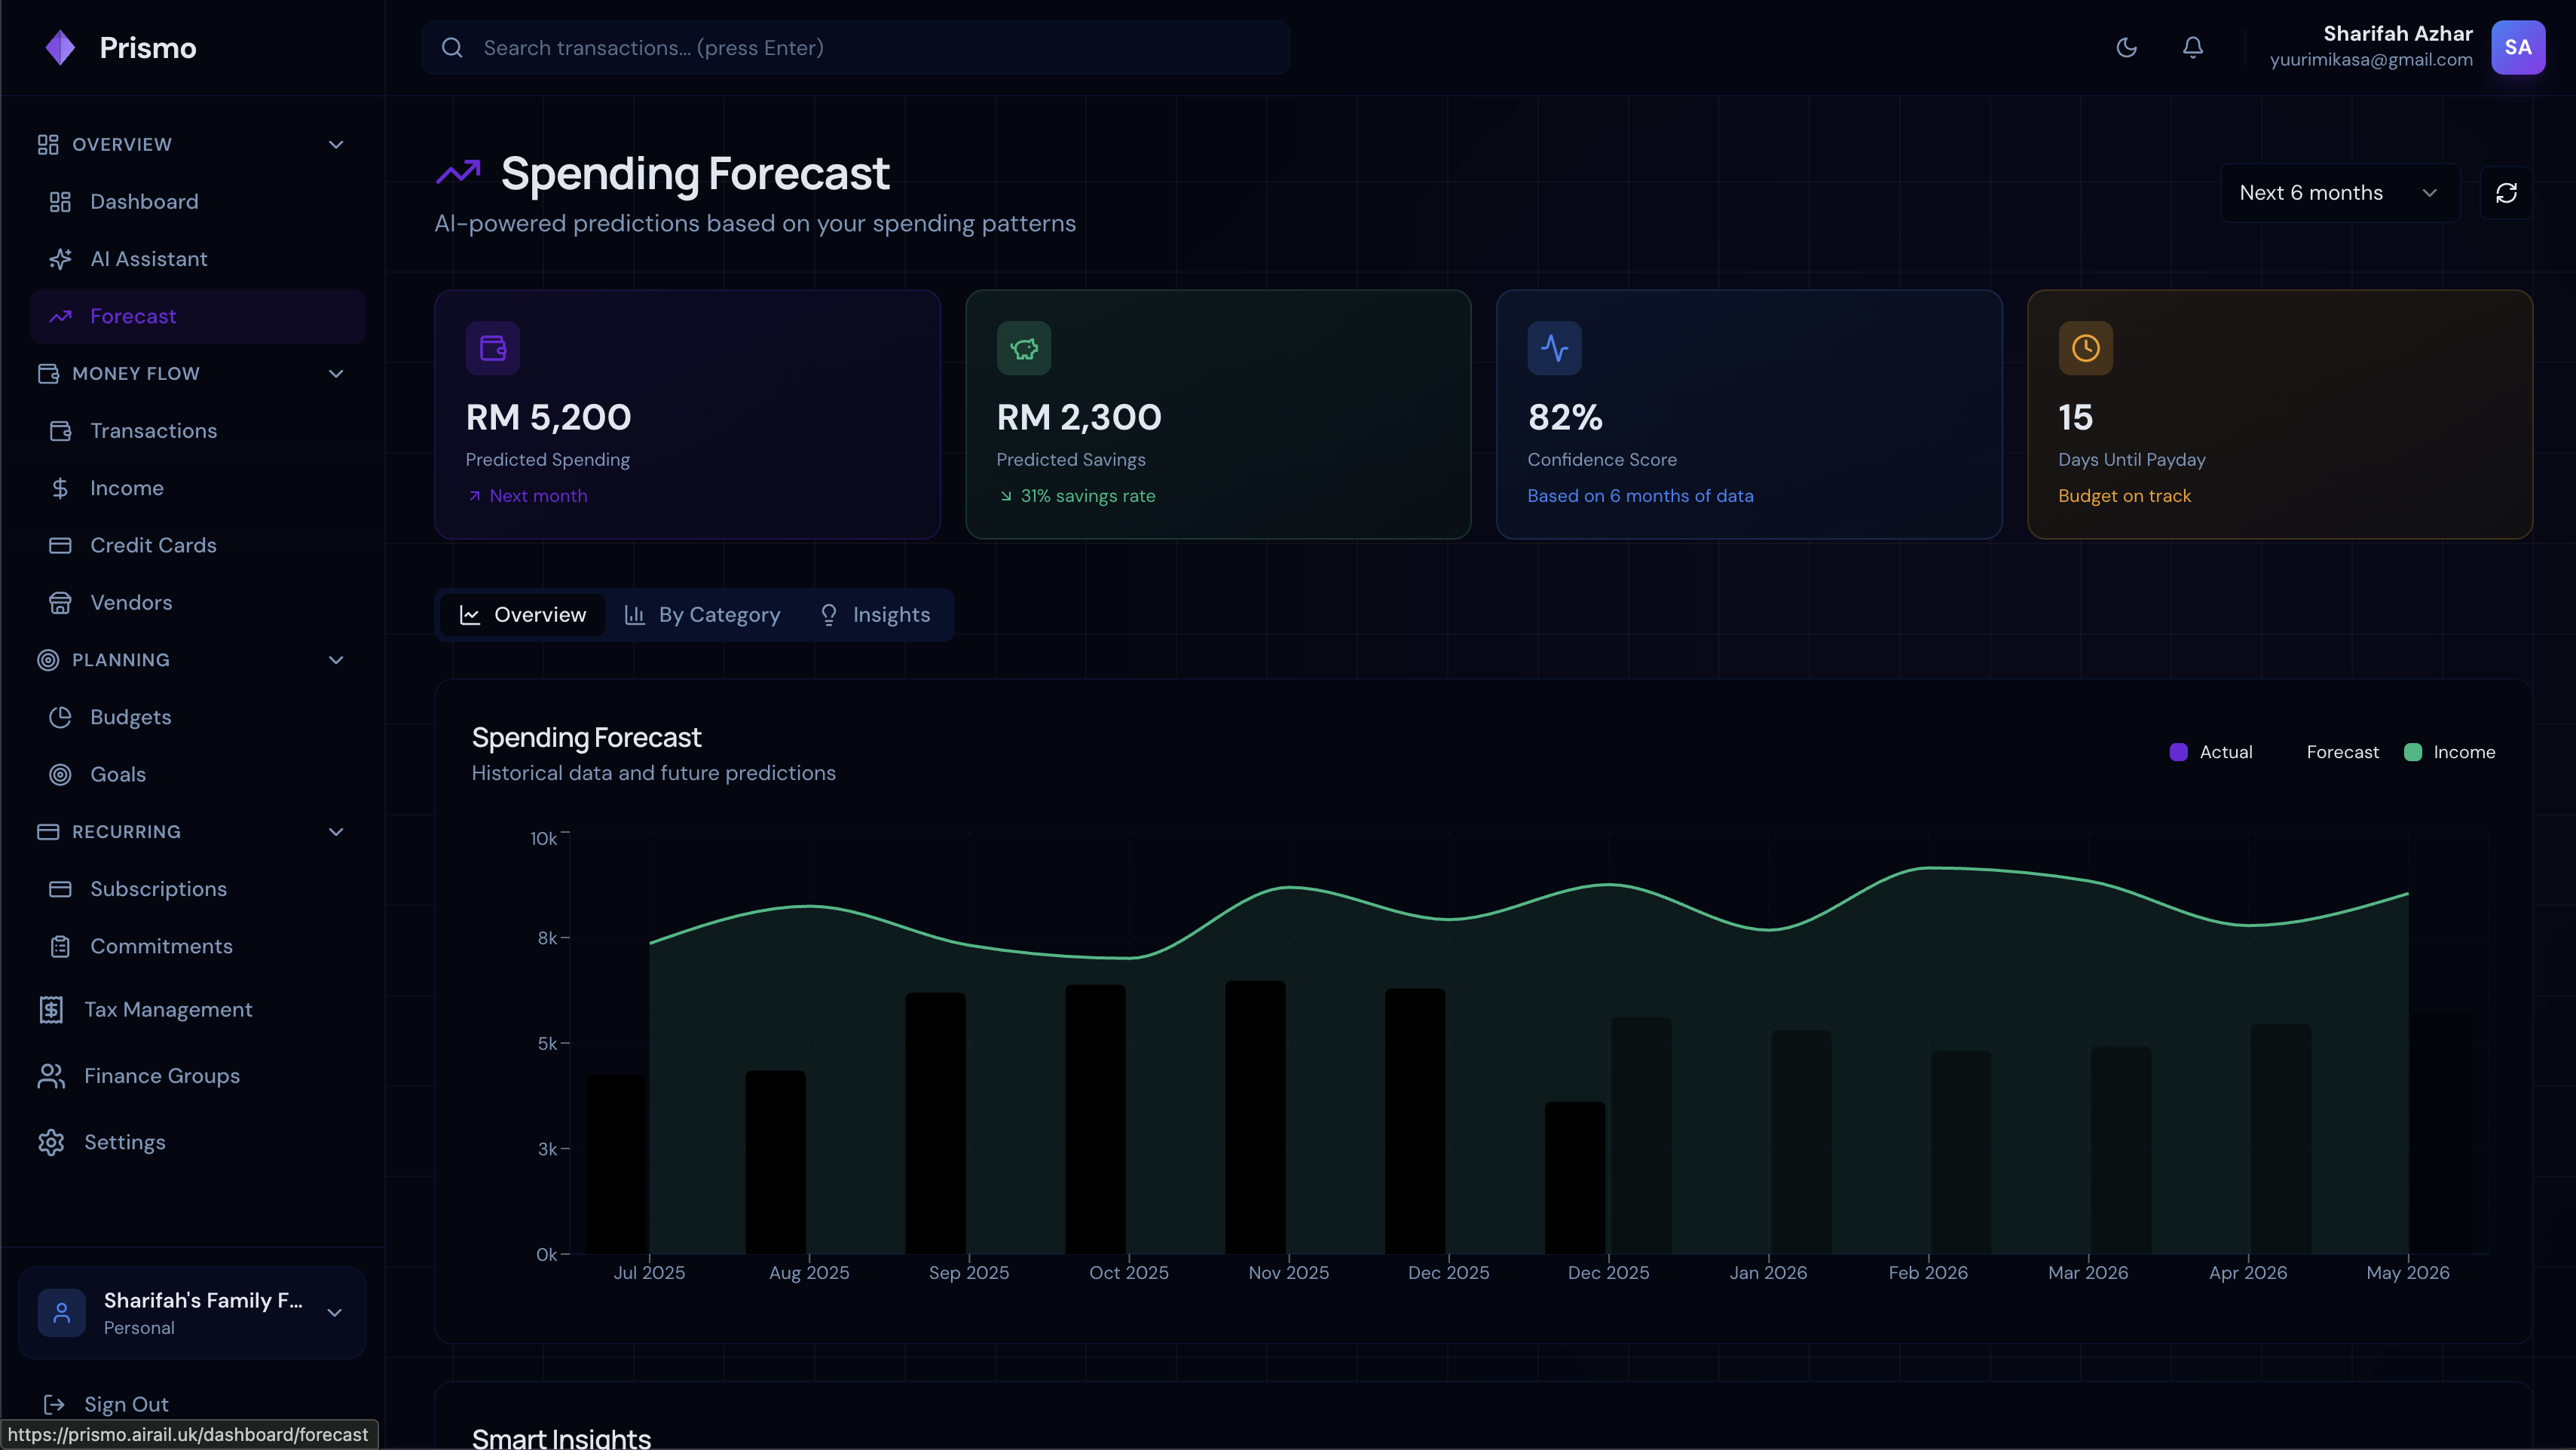The image size is (2576, 1450).
Task: Toggle dark mode with the moon icon
Action: [x=2126, y=48]
